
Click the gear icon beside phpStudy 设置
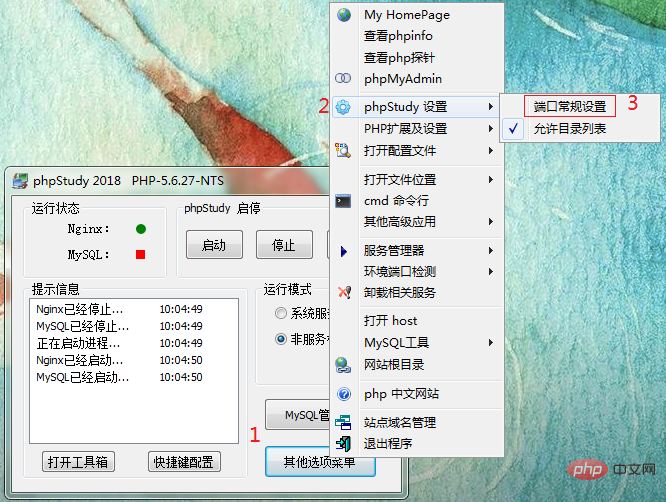tap(343, 107)
